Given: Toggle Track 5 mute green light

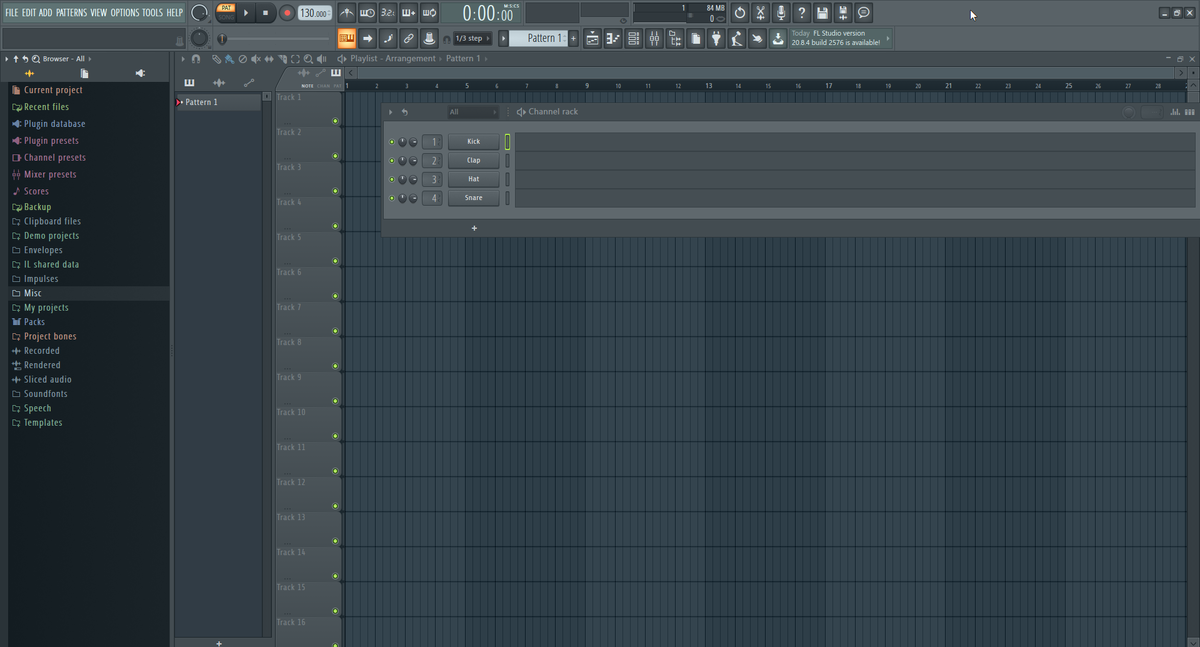Looking at the screenshot, I should point(335,261).
